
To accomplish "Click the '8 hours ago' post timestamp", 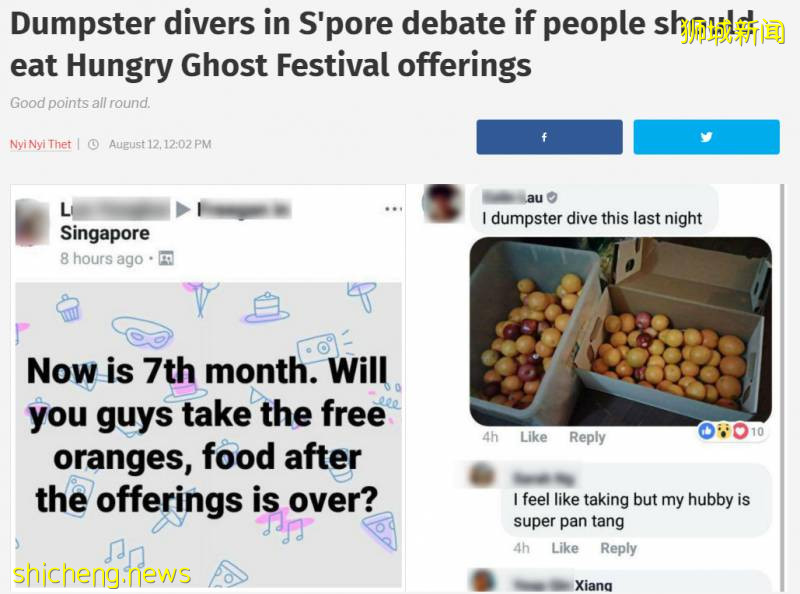I will tap(101, 259).
